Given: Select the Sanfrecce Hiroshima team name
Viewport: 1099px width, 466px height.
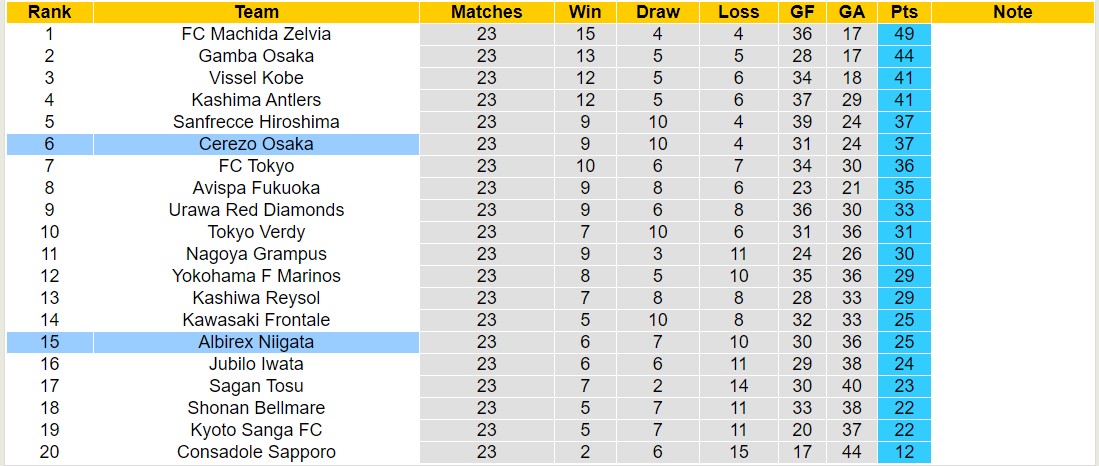Looking at the screenshot, I should [x=256, y=122].
